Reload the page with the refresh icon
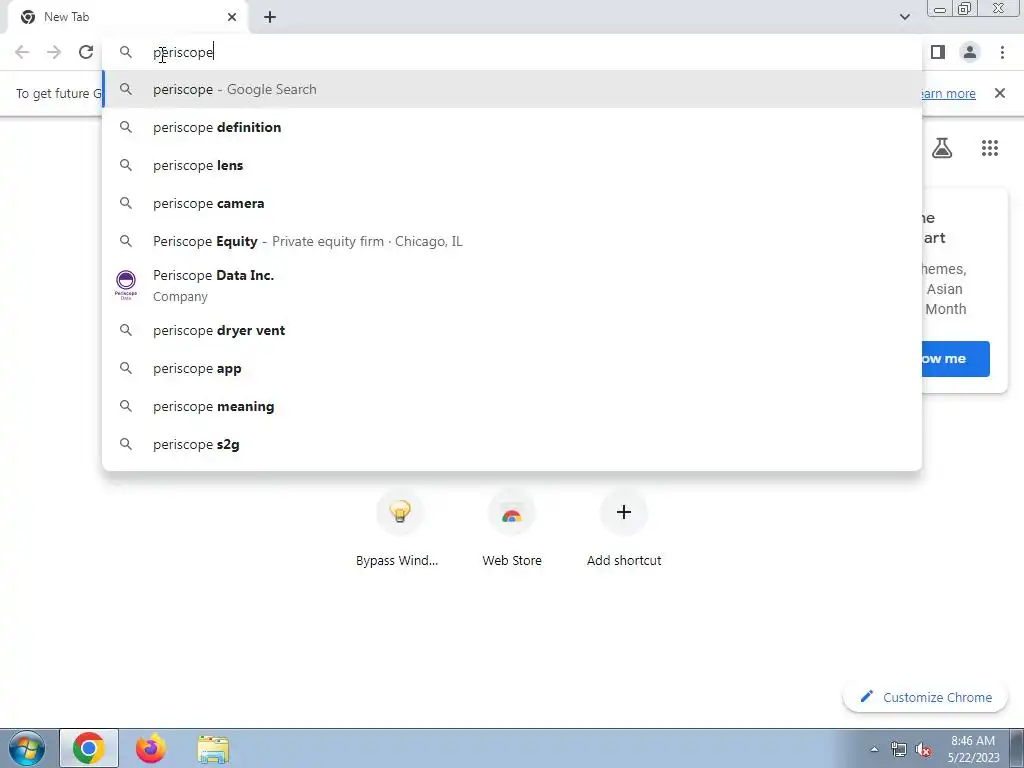Image resolution: width=1024 pixels, height=768 pixels. (x=86, y=52)
